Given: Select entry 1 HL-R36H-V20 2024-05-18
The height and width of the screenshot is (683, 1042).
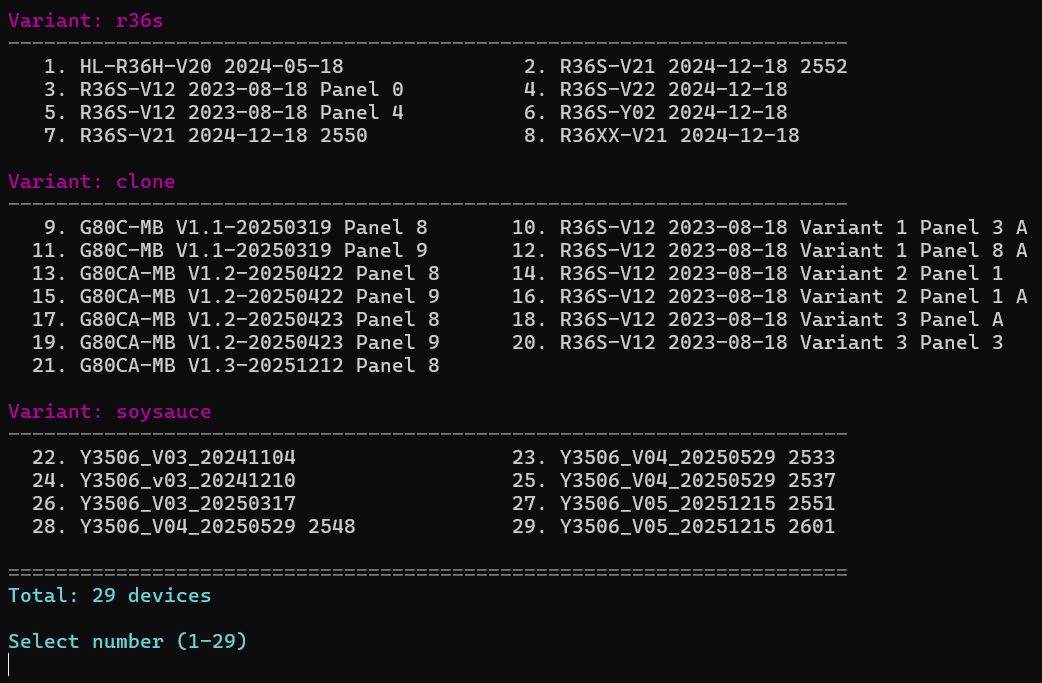Looking at the screenshot, I should click(x=193, y=66).
